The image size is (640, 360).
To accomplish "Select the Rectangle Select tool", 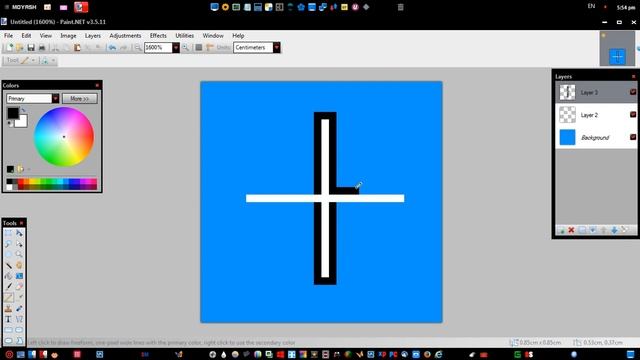I will tap(8, 233).
